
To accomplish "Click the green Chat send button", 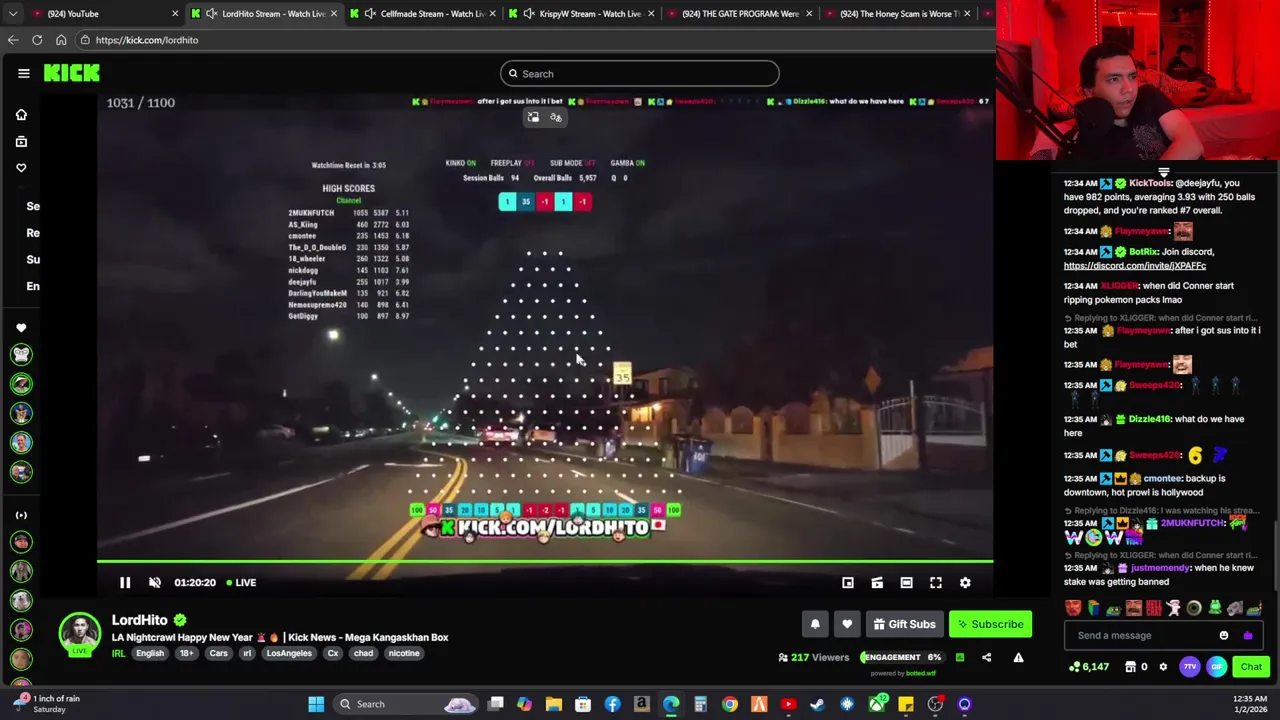I will point(1251,667).
